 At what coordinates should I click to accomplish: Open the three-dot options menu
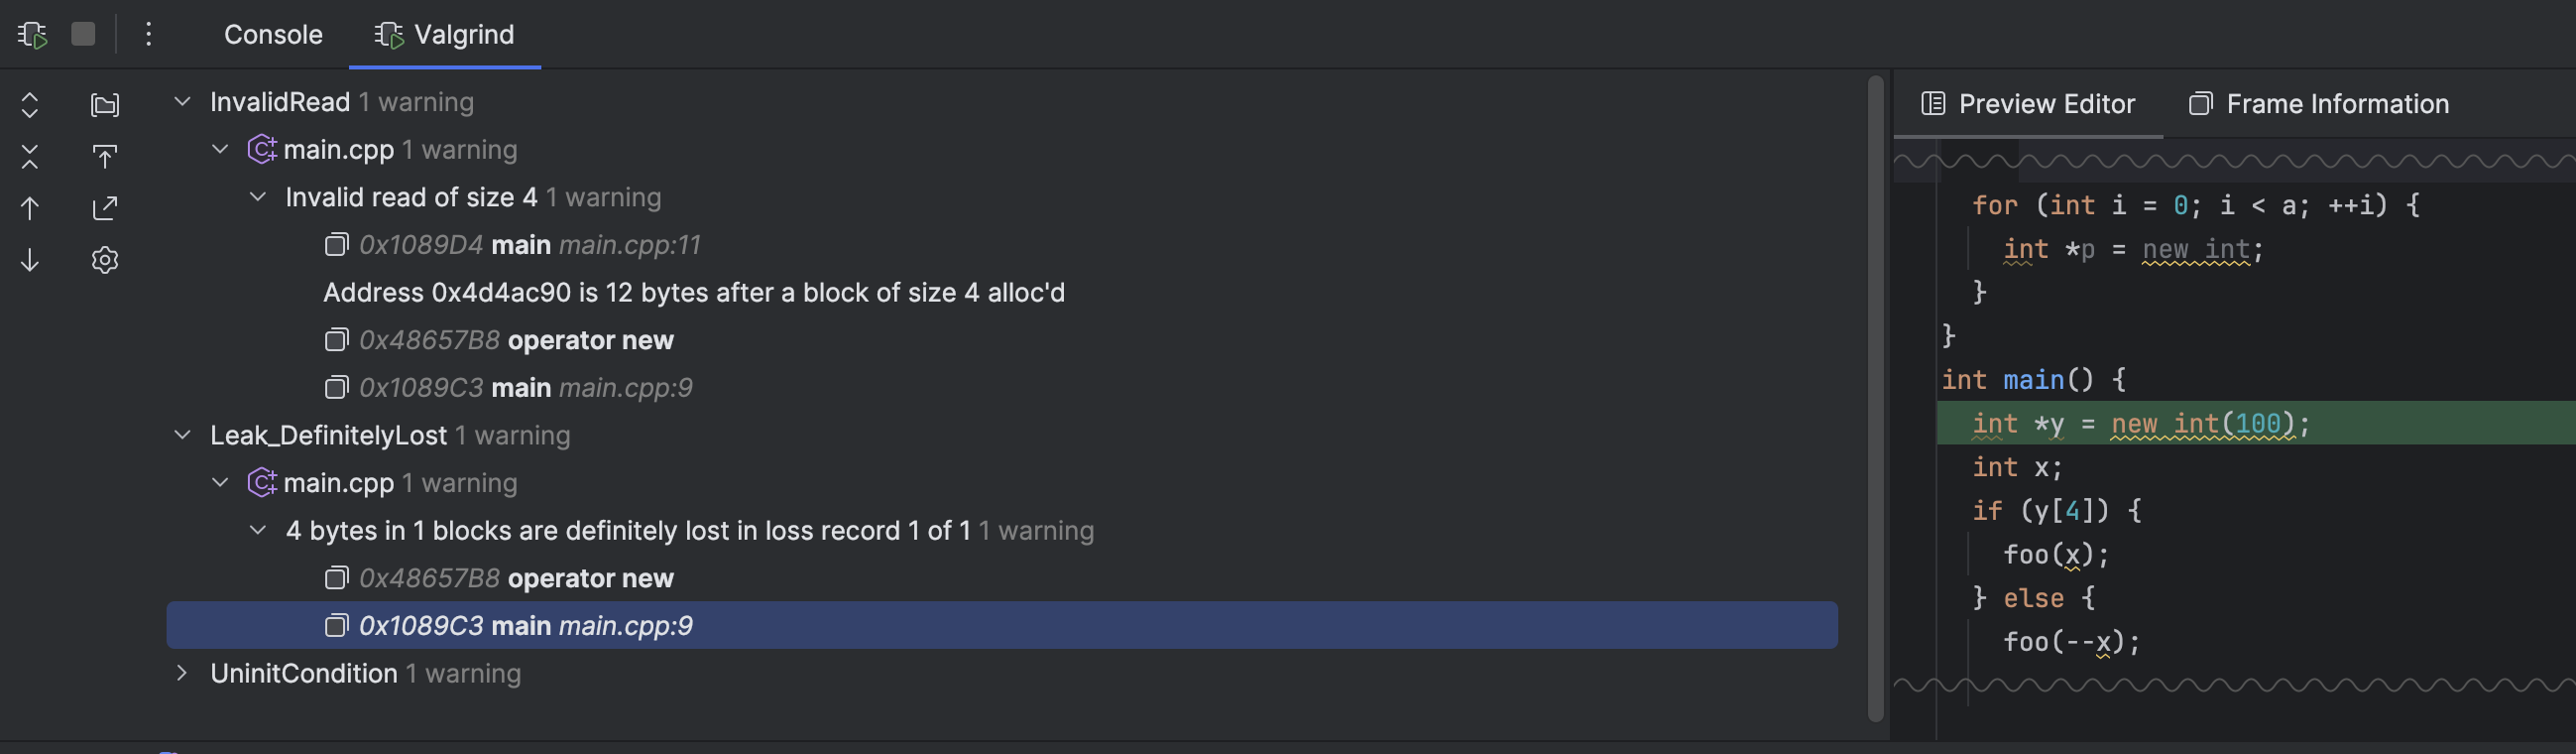click(x=148, y=34)
